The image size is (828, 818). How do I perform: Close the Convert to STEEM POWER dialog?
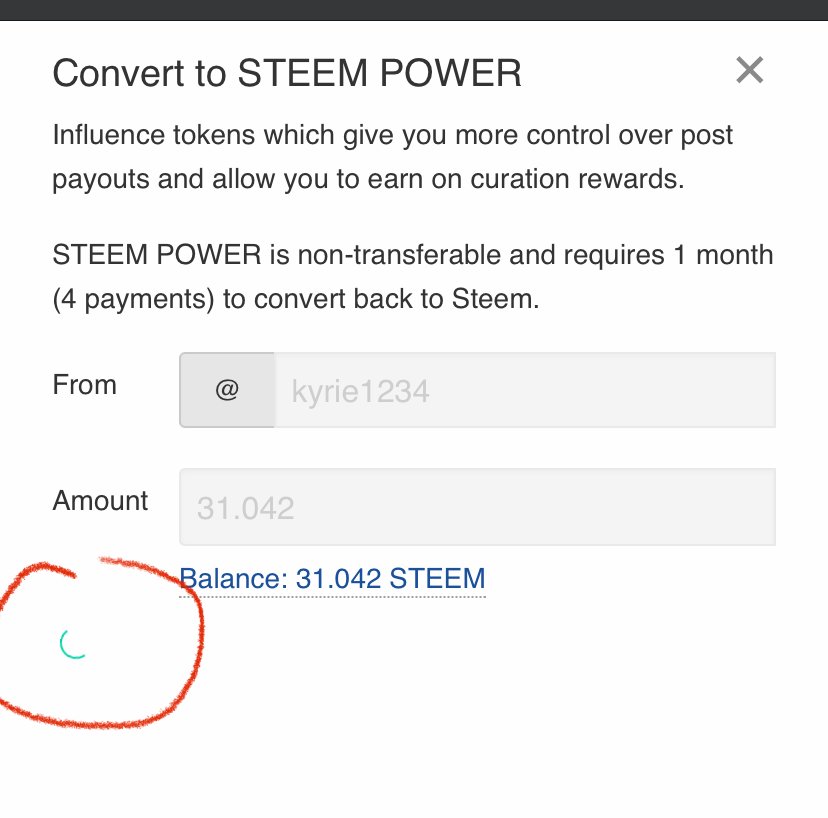(x=749, y=70)
